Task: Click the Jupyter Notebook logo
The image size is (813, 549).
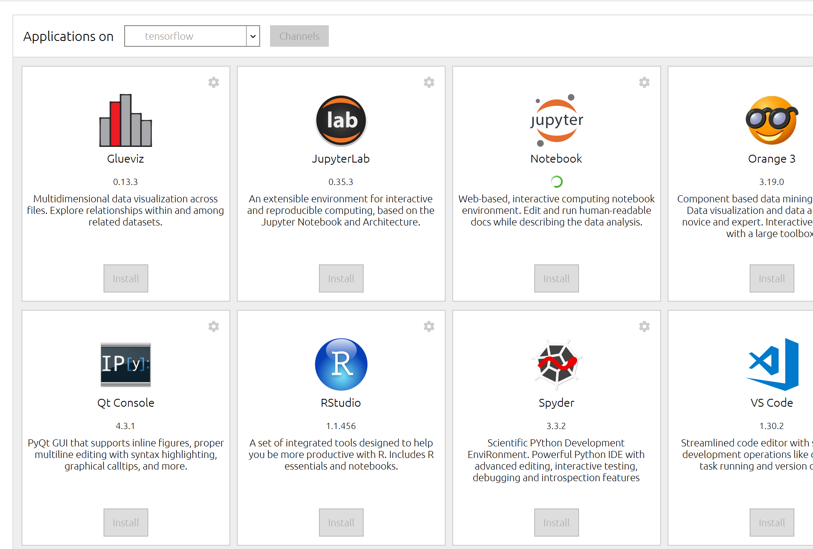Action: click(556, 121)
